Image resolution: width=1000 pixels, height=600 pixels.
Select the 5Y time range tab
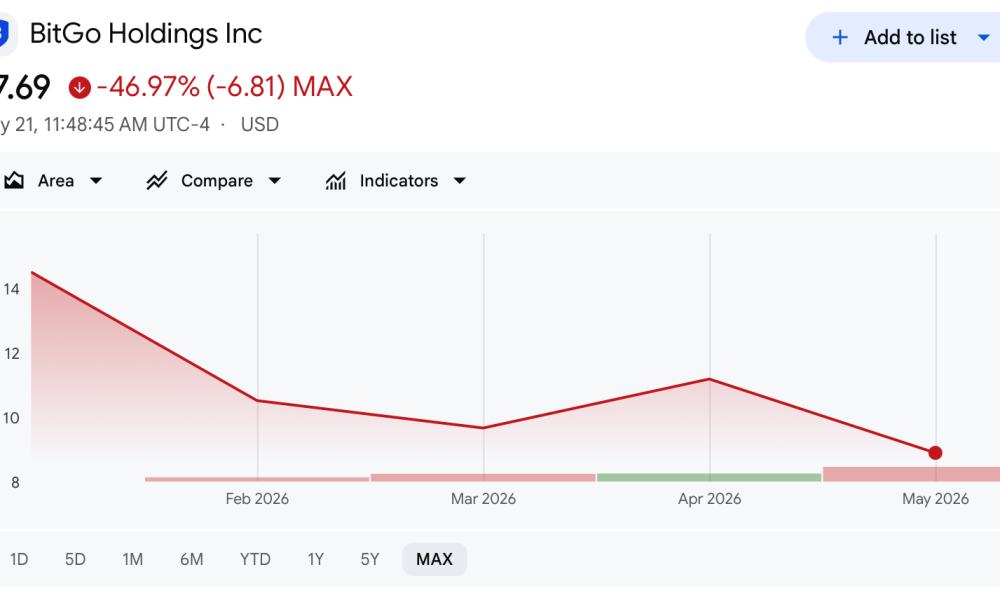(x=370, y=559)
